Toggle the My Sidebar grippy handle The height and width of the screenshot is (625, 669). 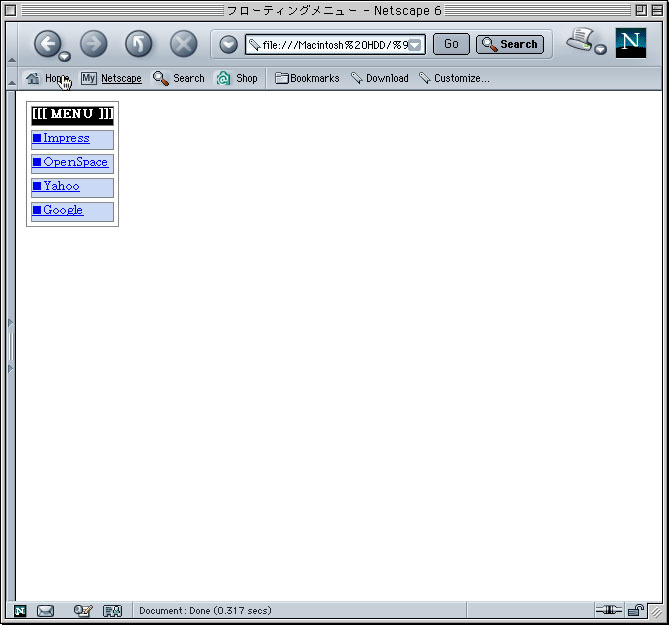click(11, 346)
